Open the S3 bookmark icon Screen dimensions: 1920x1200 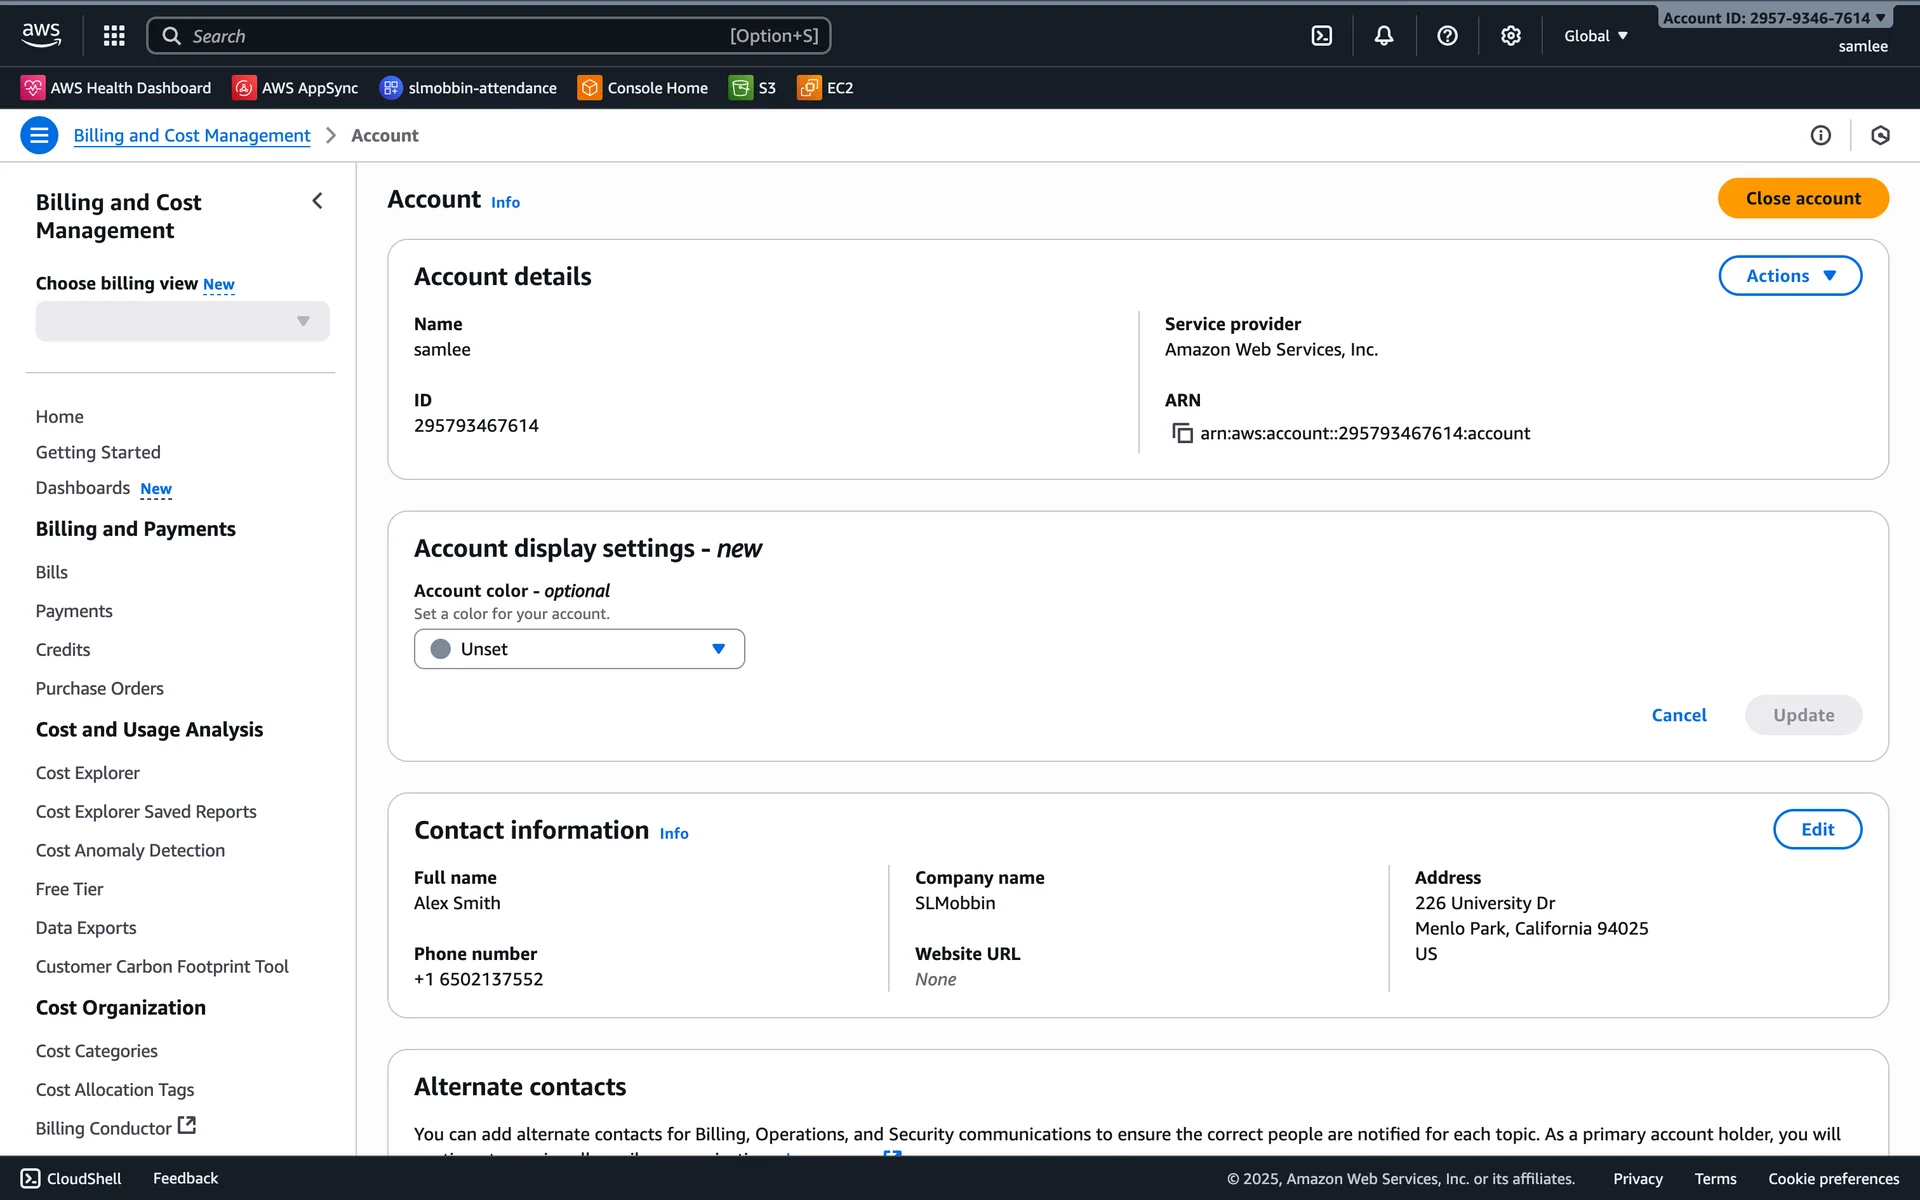[741, 88]
